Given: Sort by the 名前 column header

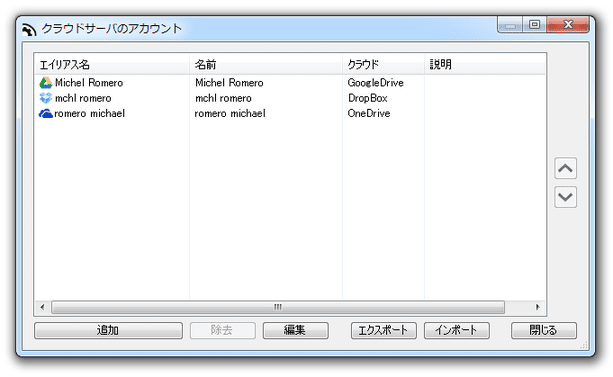Looking at the screenshot, I should point(266,65).
